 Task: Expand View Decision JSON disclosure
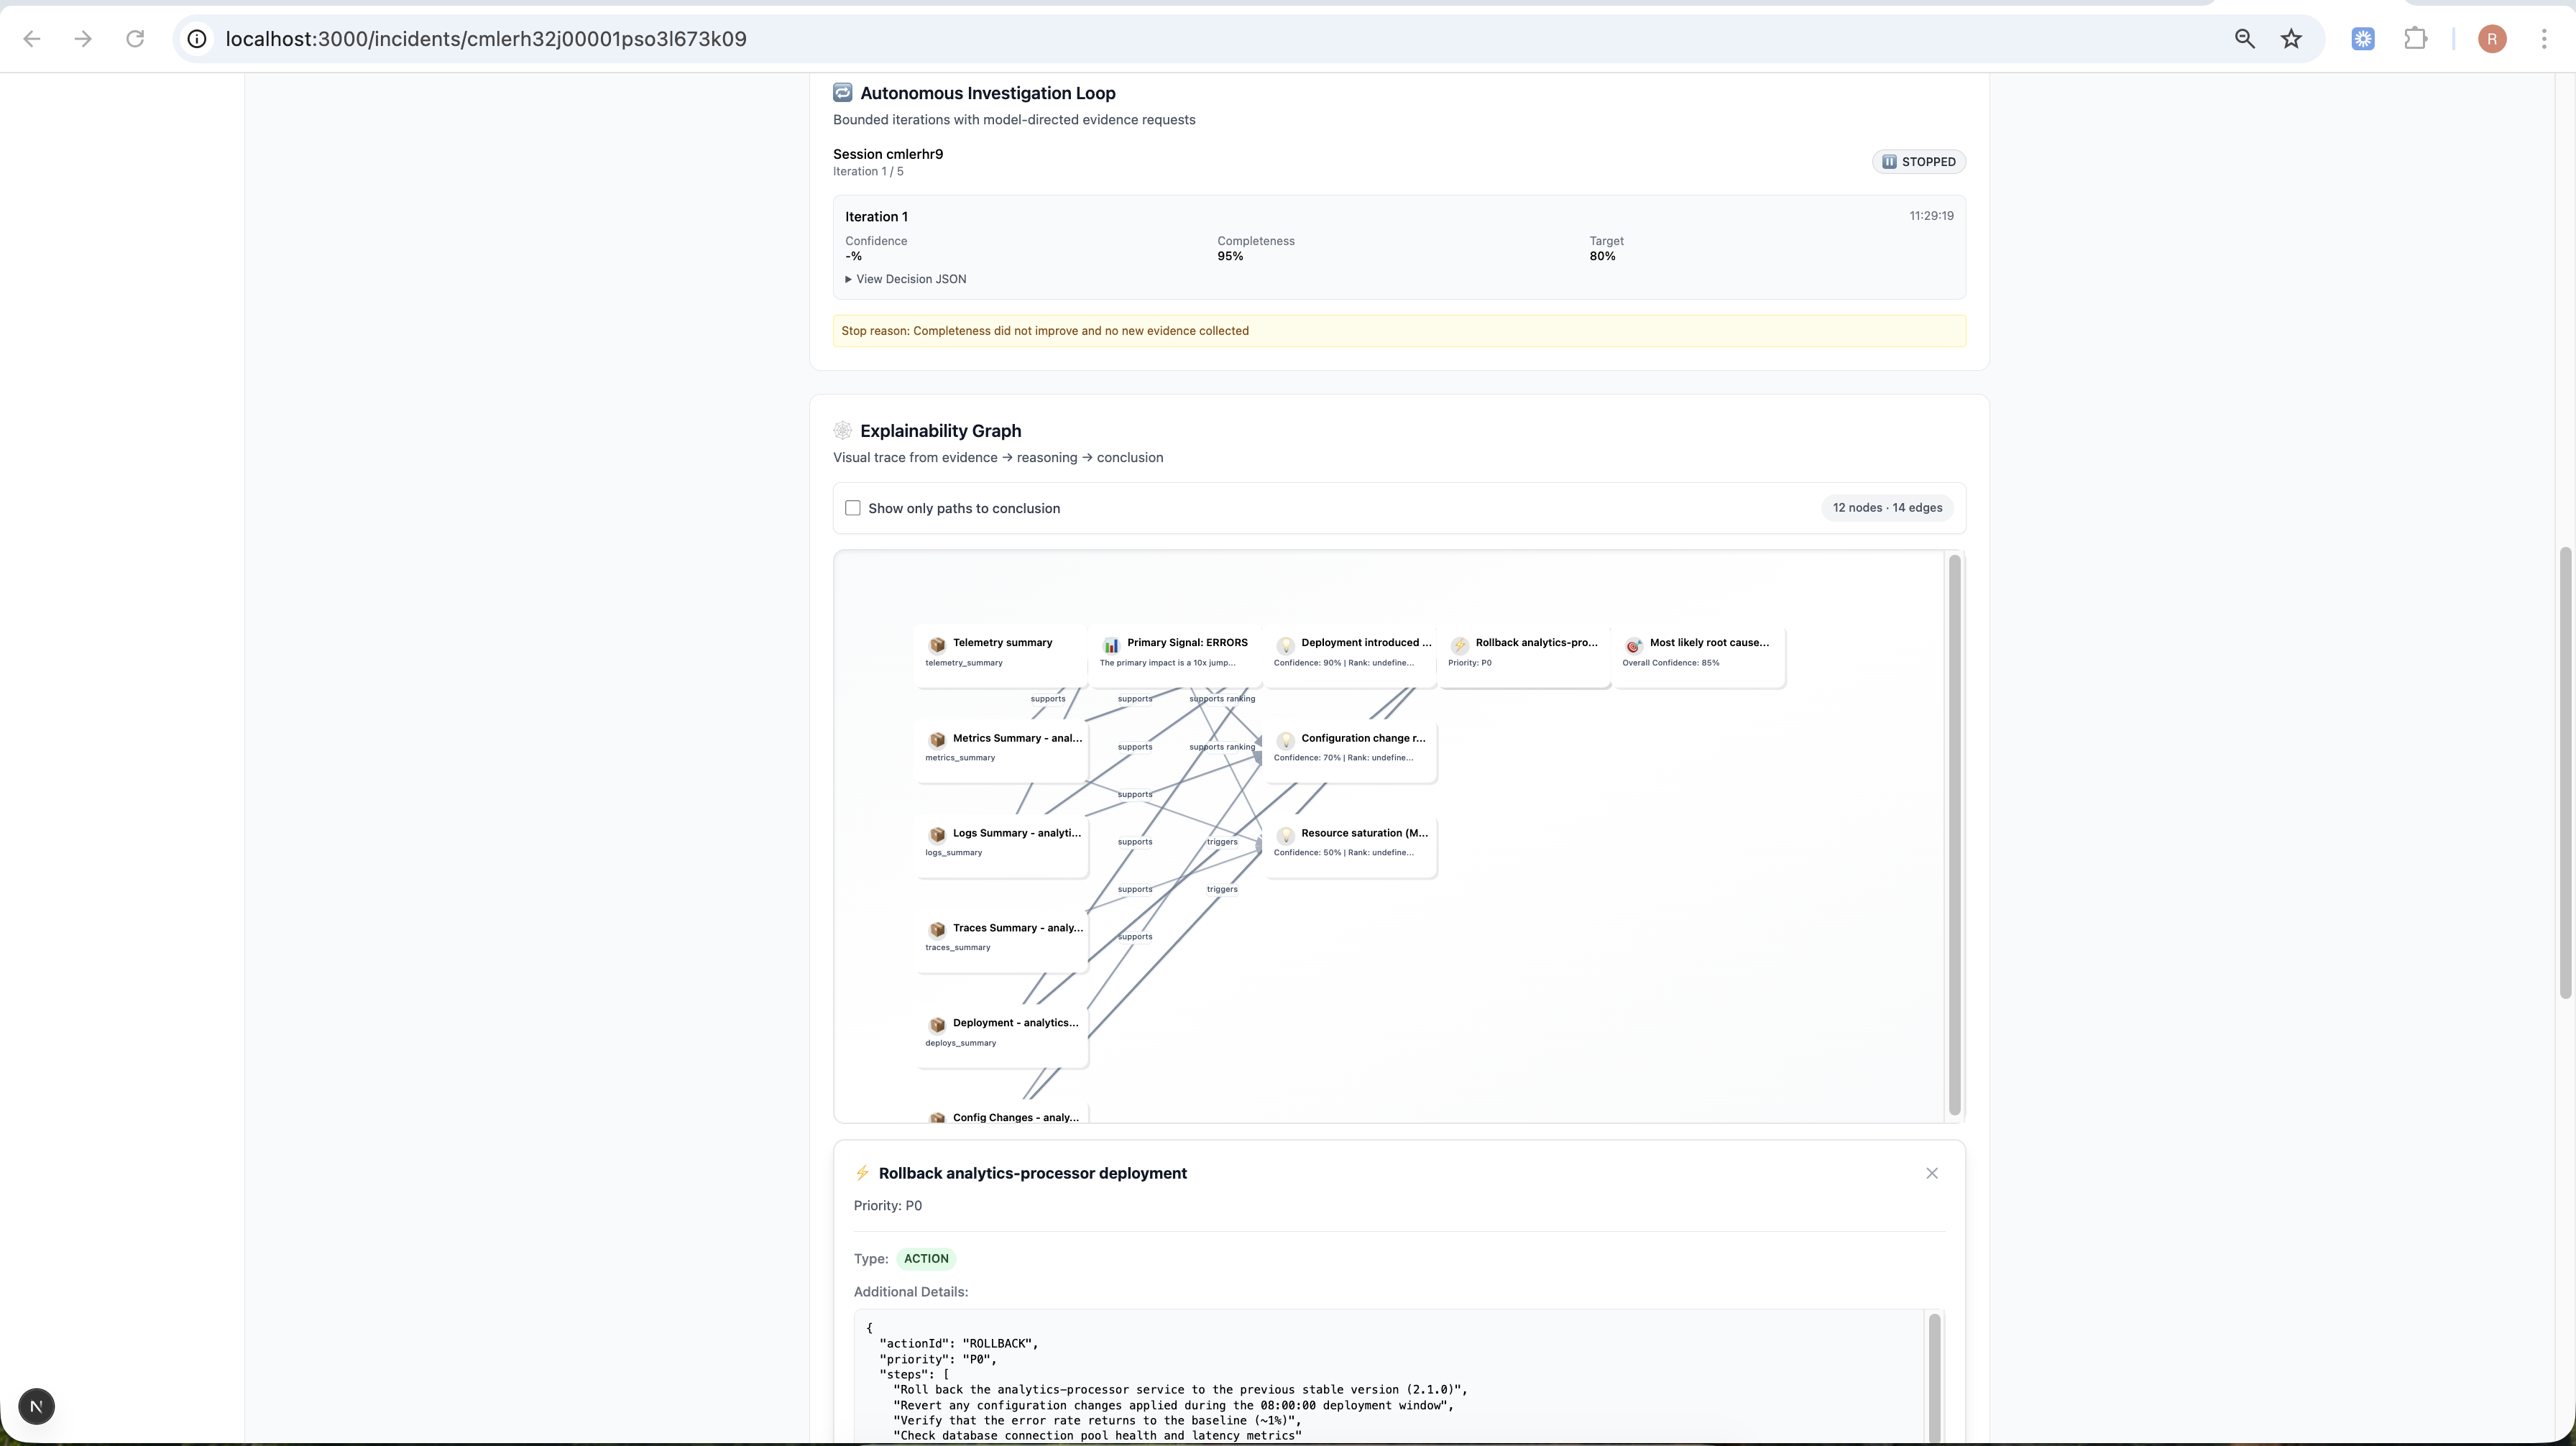tap(906, 279)
